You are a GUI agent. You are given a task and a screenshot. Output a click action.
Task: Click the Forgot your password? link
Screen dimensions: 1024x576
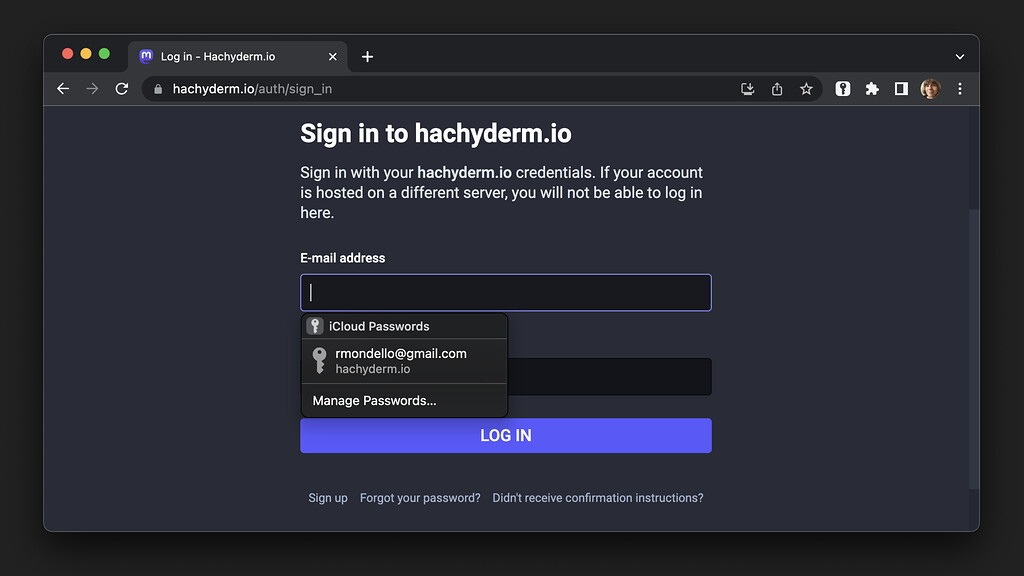point(420,498)
